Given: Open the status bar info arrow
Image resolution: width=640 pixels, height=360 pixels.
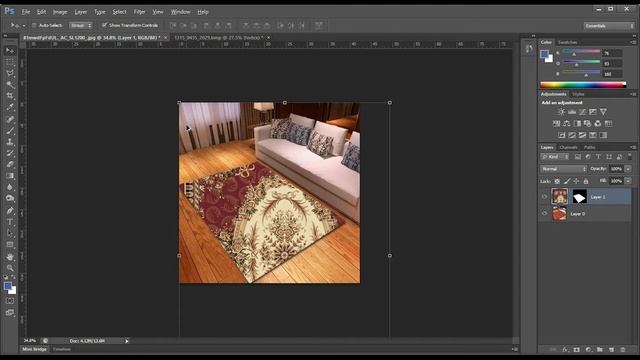Looking at the screenshot, I should 127,341.
